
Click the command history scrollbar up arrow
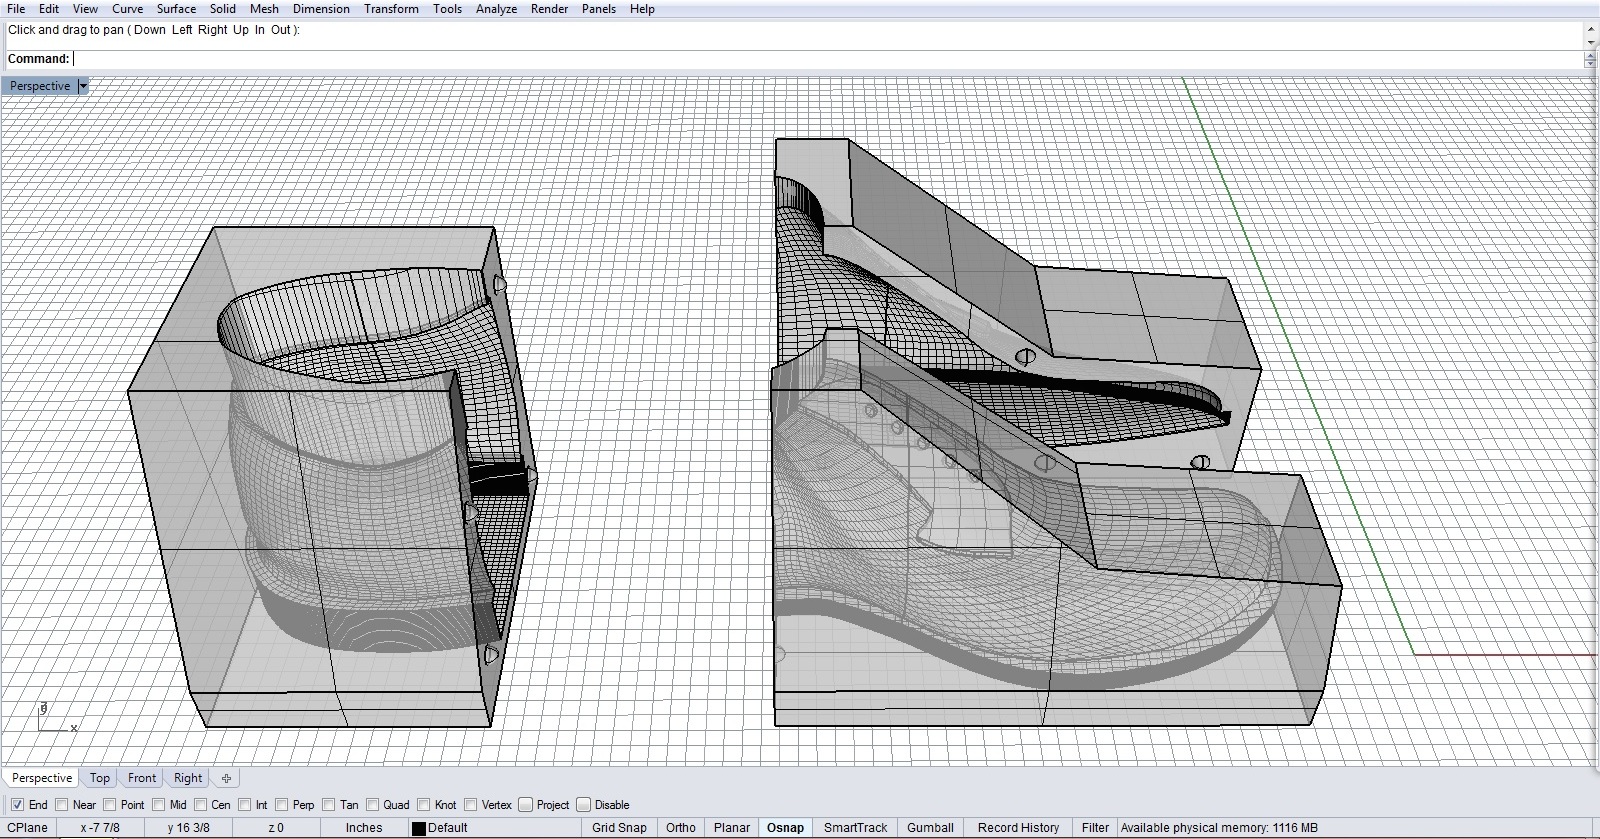point(1591,30)
